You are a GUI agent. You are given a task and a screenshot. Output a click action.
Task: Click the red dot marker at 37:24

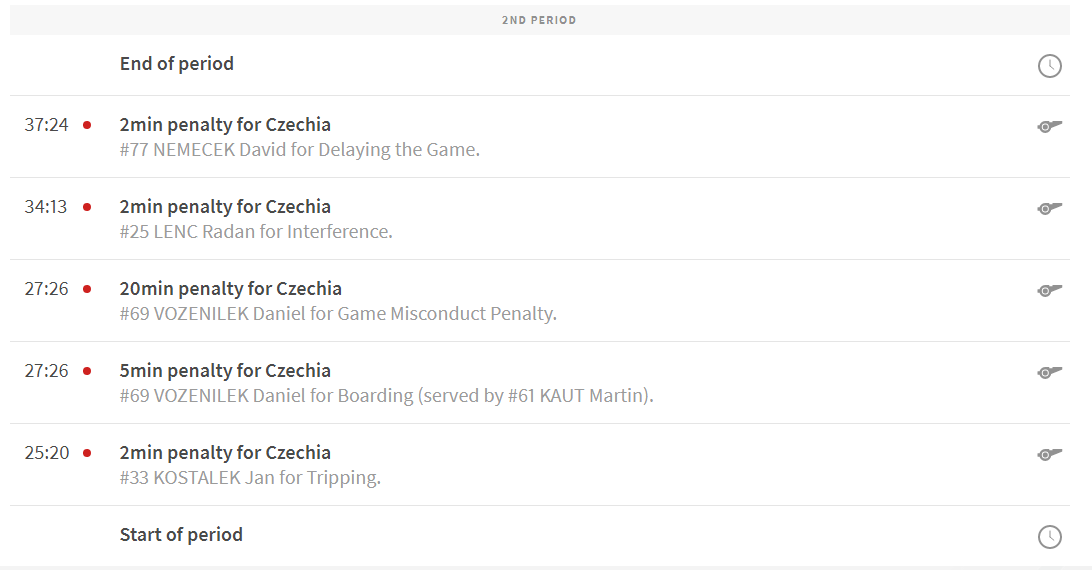click(87, 125)
